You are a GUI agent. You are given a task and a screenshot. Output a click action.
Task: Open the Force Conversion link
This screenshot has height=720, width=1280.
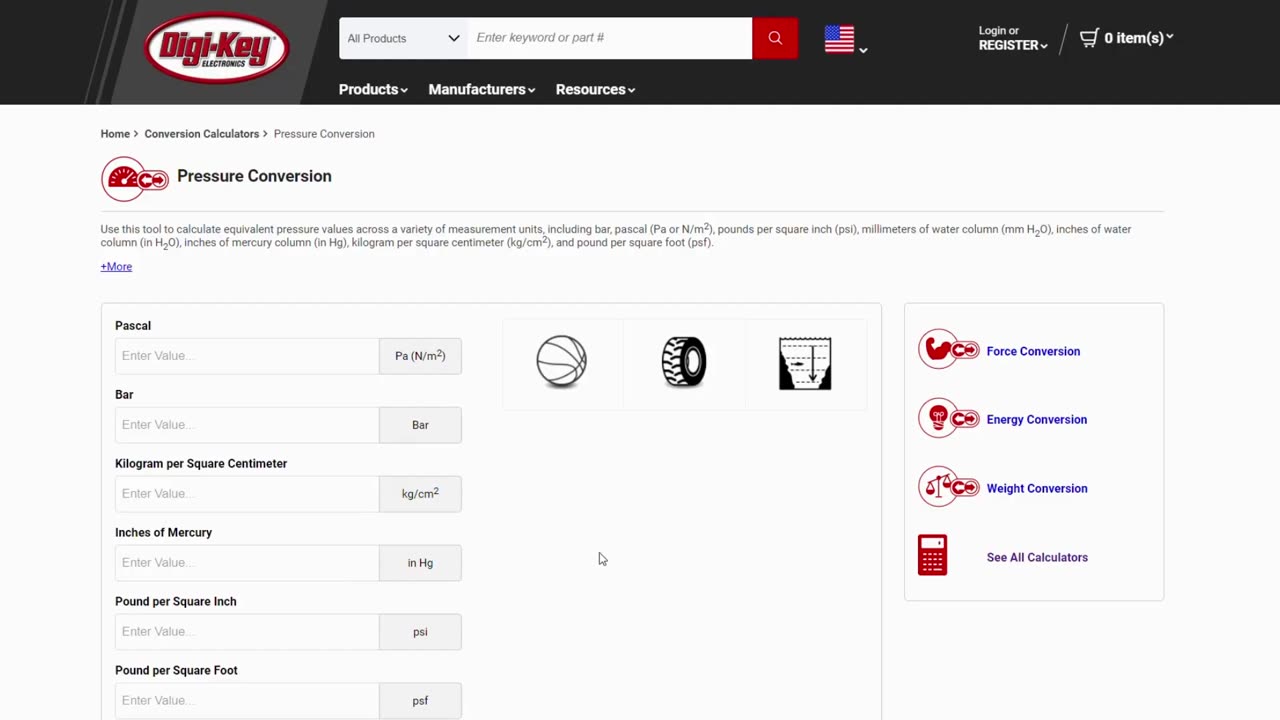(1033, 351)
